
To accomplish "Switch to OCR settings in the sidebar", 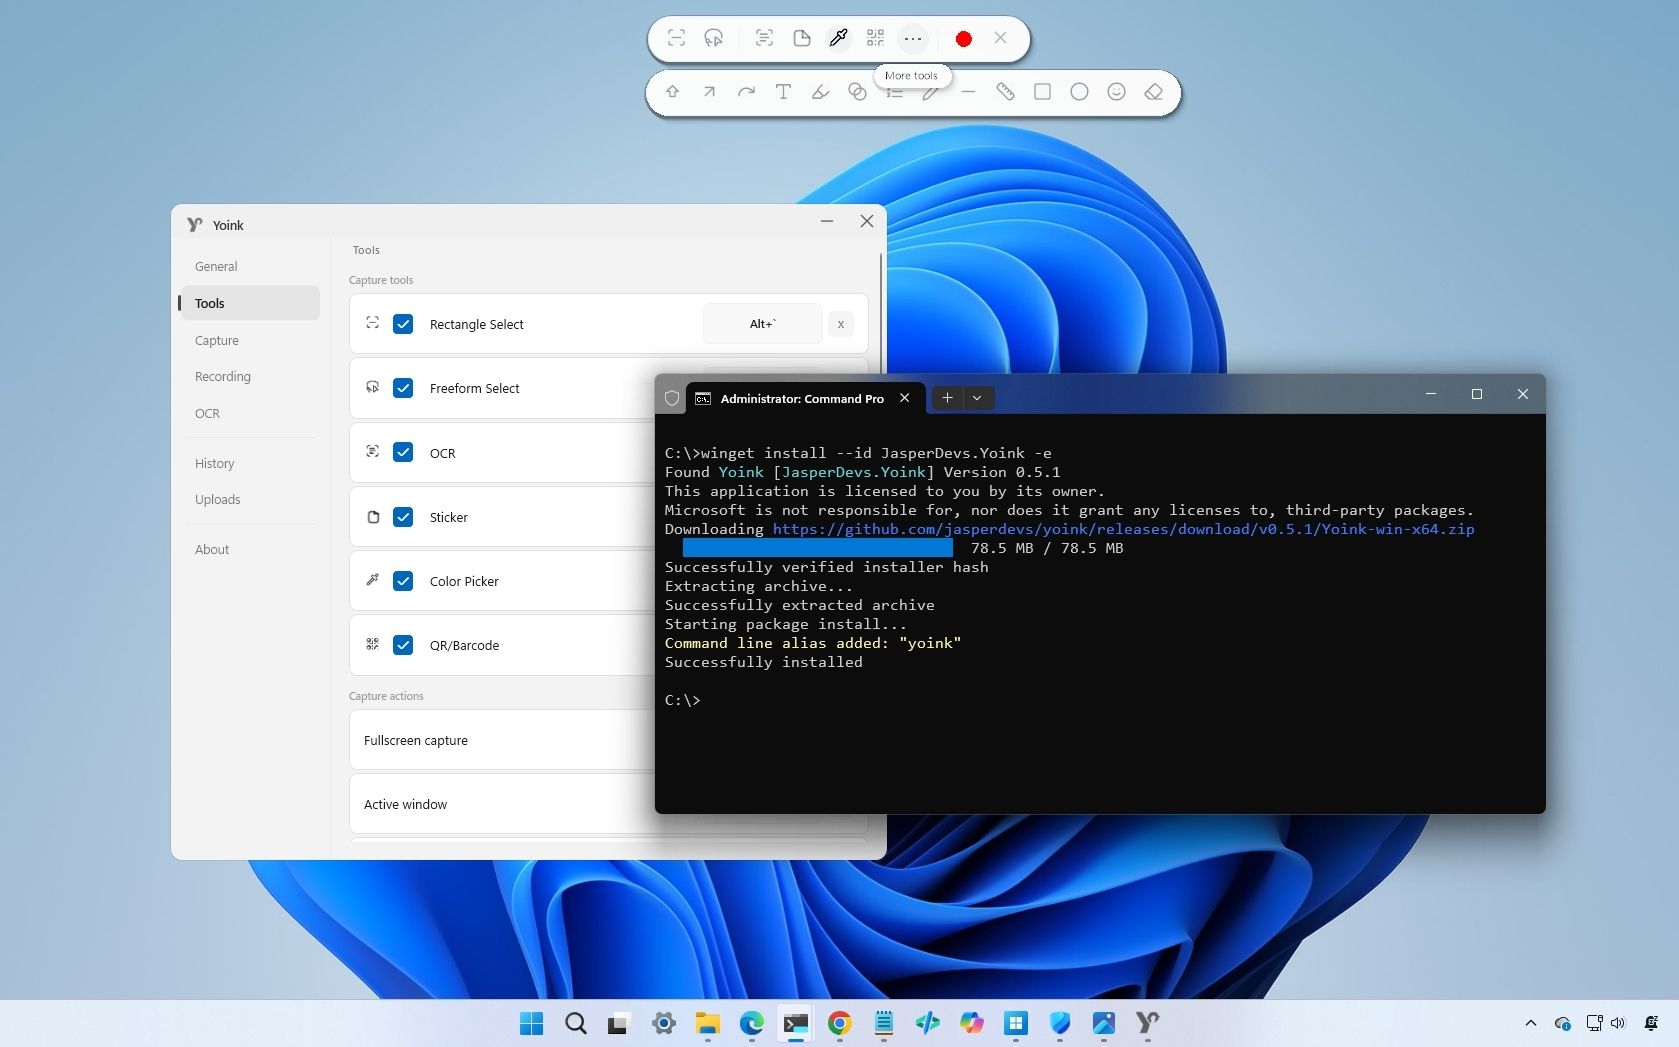I will click(x=250, y=413).
